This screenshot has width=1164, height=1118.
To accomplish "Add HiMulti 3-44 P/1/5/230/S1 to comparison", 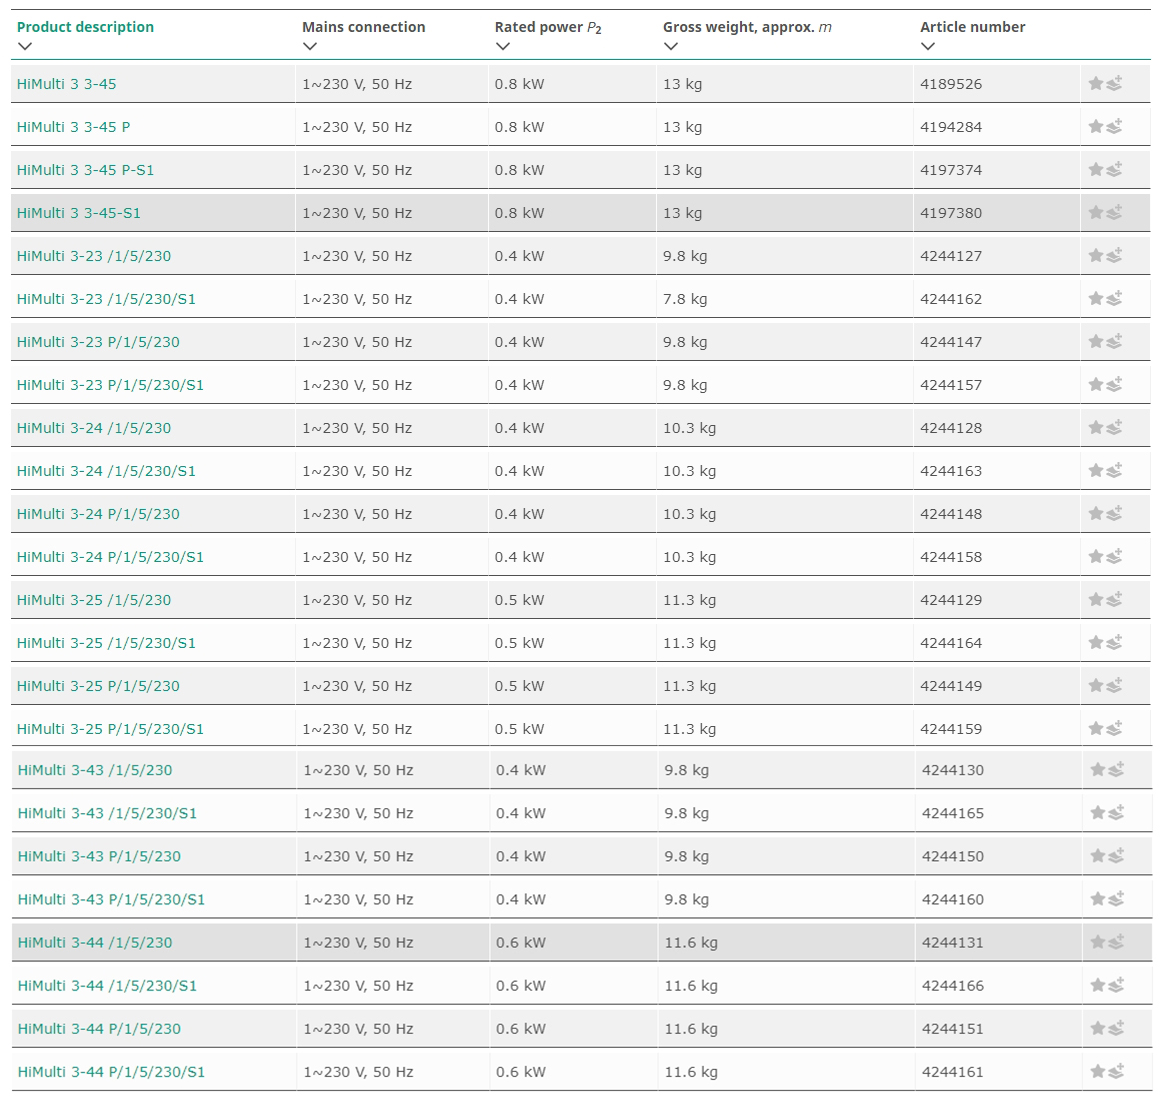I will 1116,1071.
